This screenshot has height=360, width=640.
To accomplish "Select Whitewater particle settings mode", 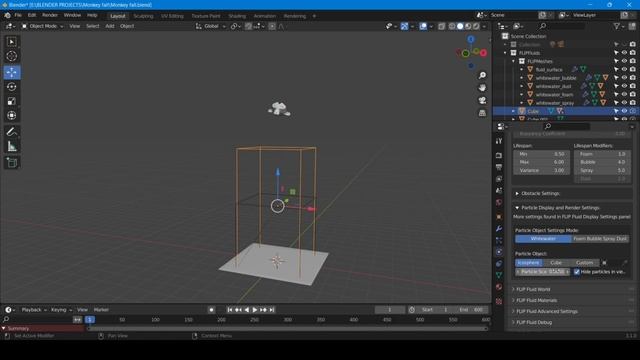I will pyautogui.click(x=543, y=239).
